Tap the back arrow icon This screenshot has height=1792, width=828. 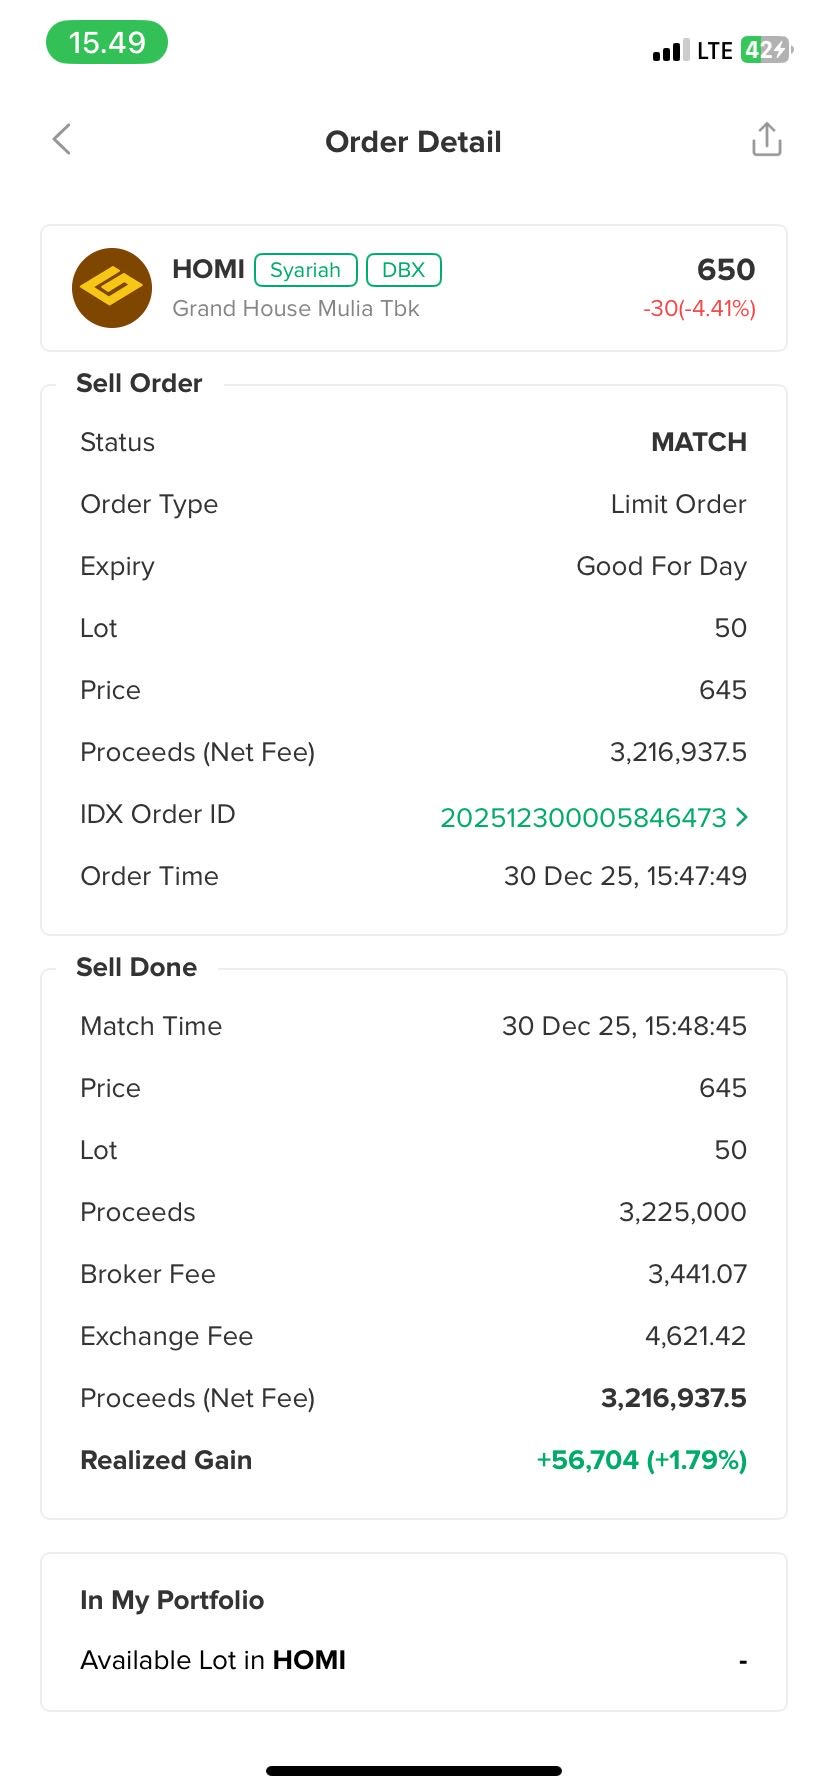click(x=62, y=140)
